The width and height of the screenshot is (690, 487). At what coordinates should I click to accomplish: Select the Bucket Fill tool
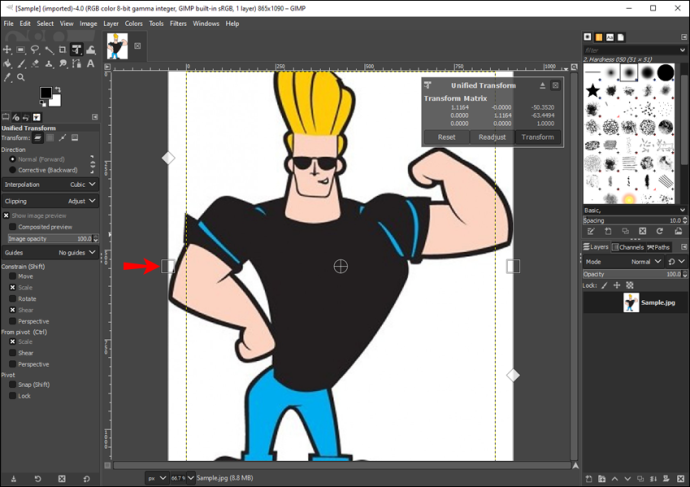coord(7,64)
